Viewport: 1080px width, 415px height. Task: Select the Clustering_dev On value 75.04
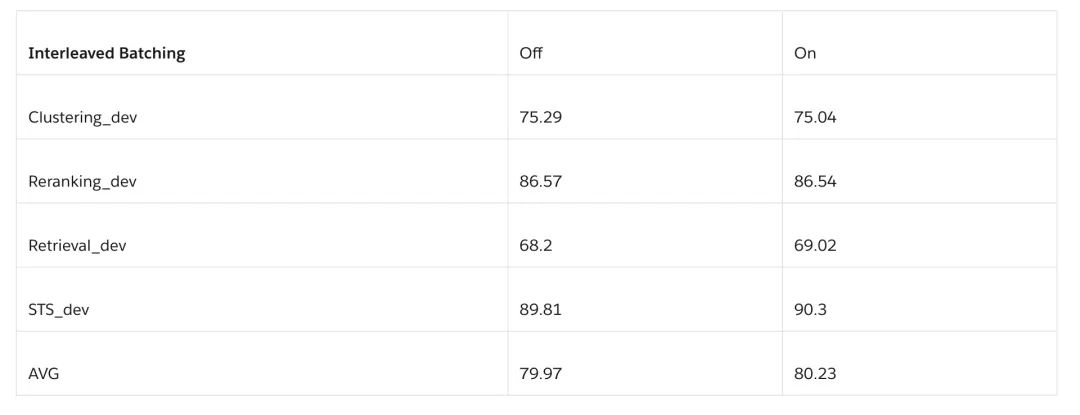coord(815,117)
